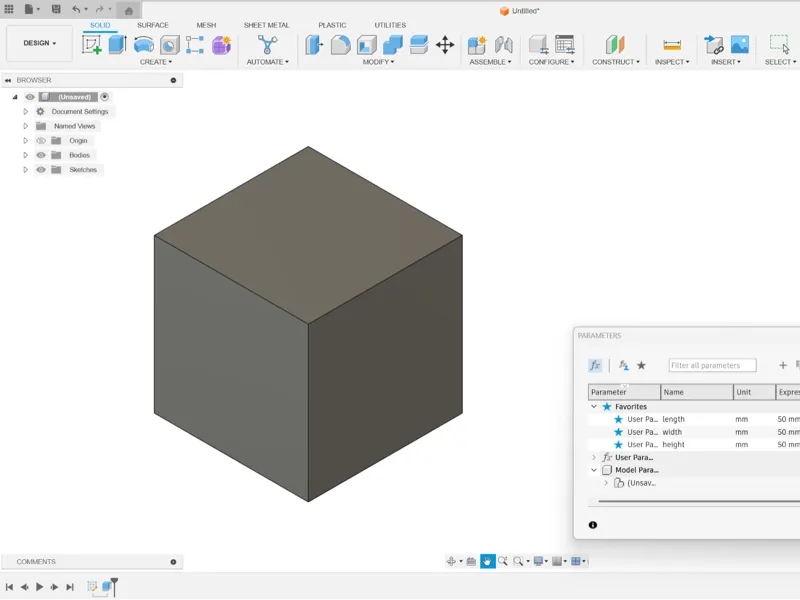Expand the User Parameters group

click(x=594, y=458)
